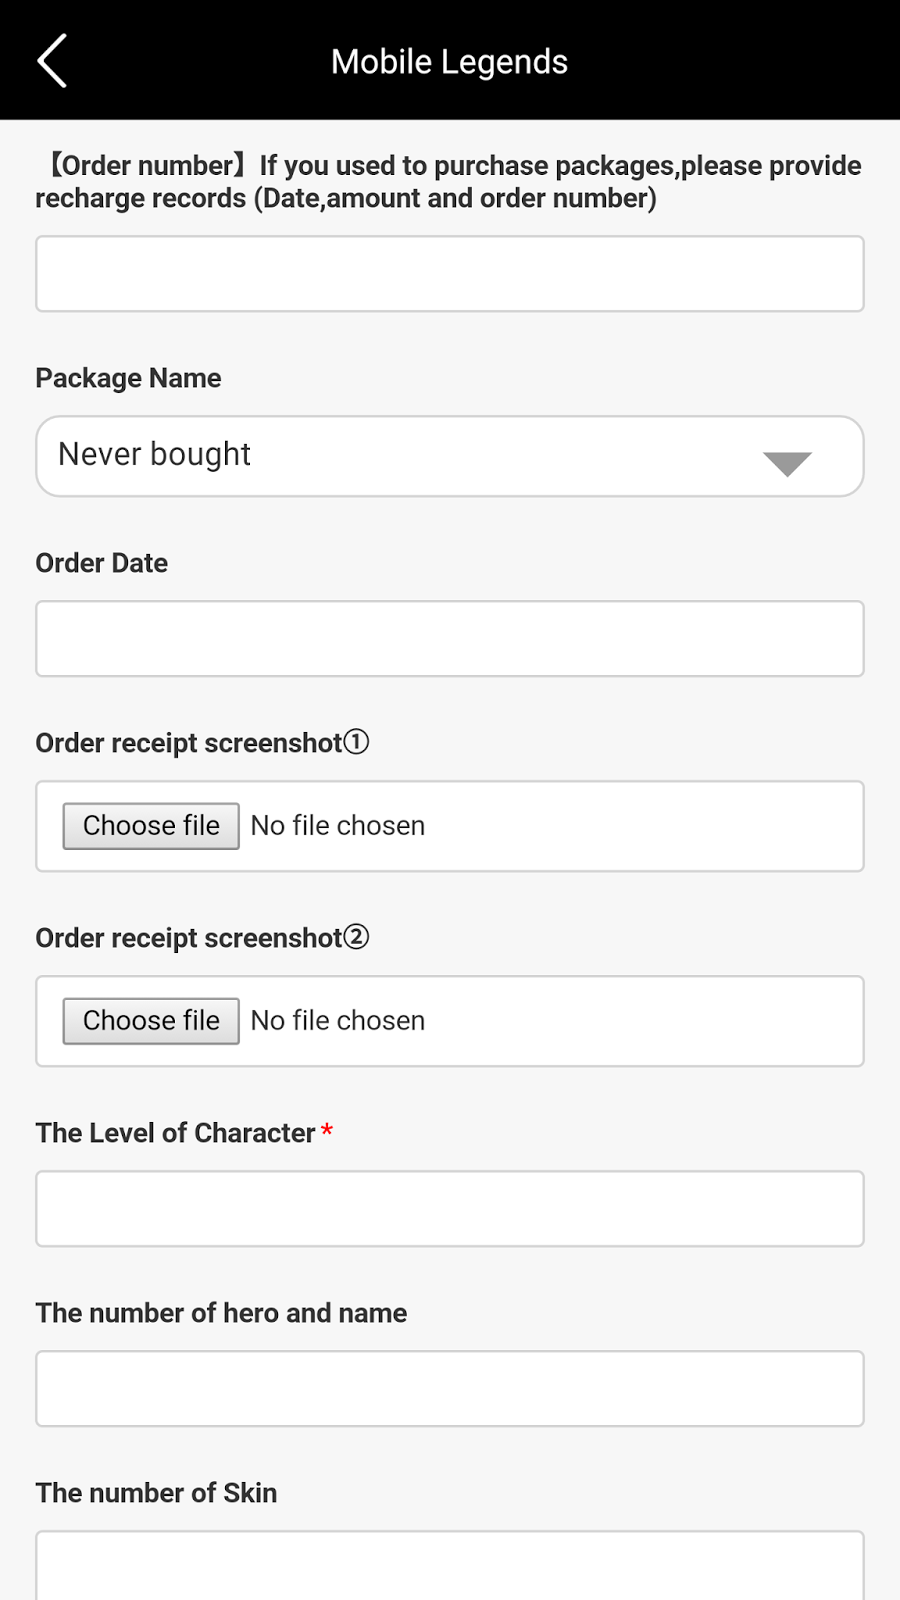Click "No file chosen" text for screenshot②
This screenshot has height=1600, width=900.
pyautogui.click(x=338, y=1021)
